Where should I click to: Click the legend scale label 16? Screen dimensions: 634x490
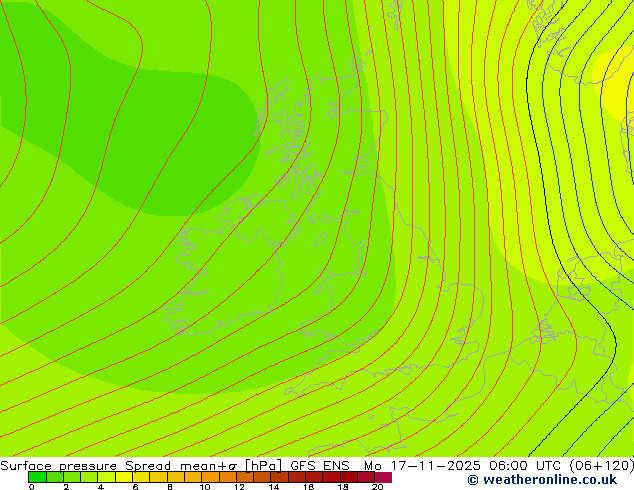(x=308, y=487)
